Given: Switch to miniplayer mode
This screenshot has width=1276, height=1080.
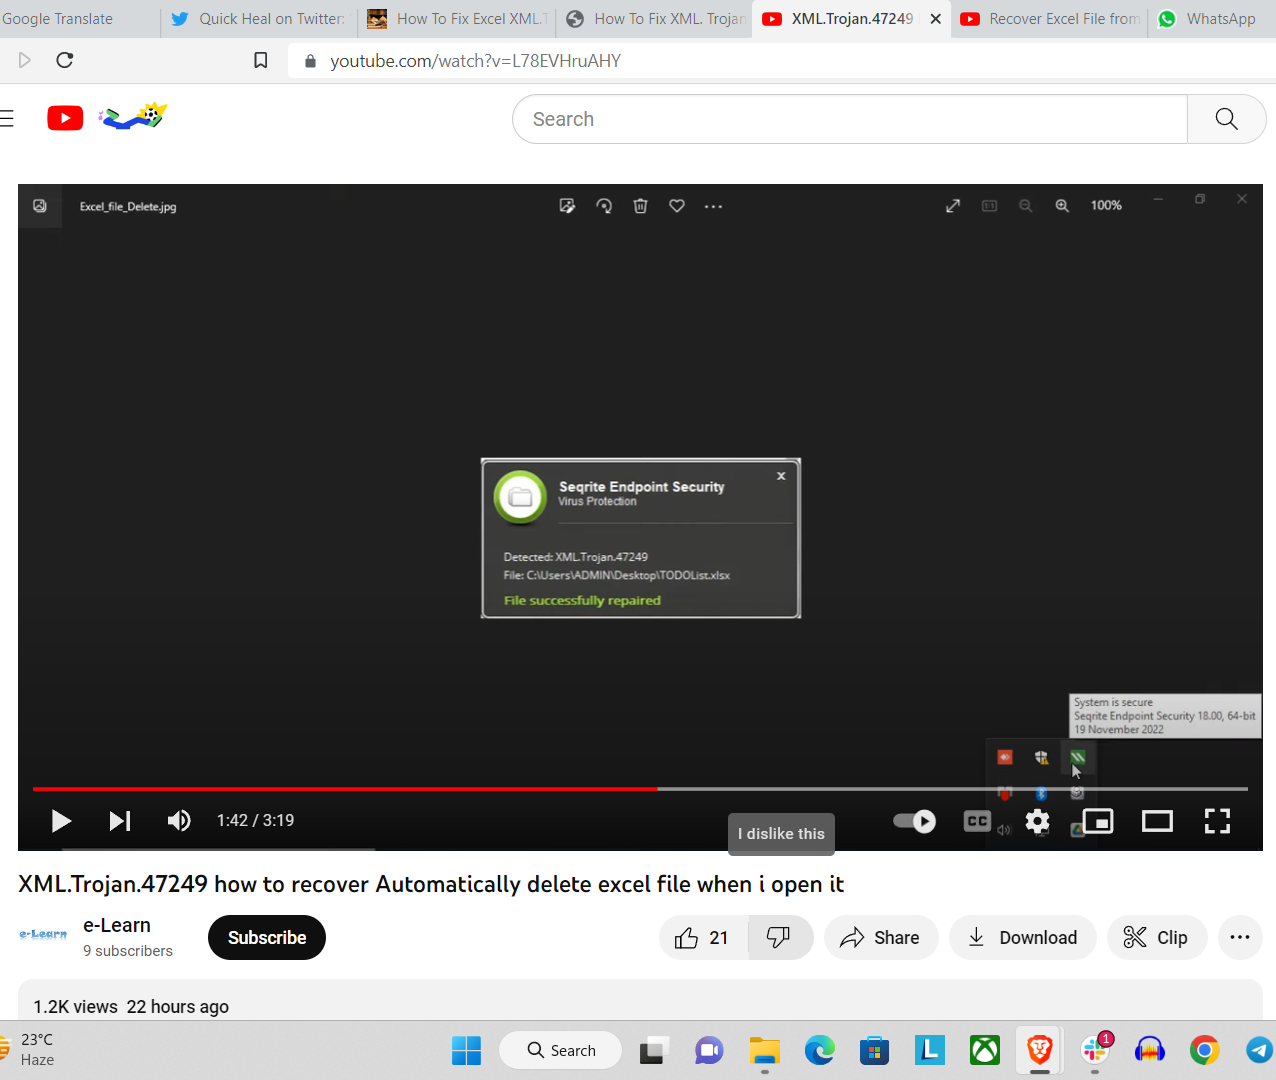Looking at the screenshot, I should tap(1098, 821).
